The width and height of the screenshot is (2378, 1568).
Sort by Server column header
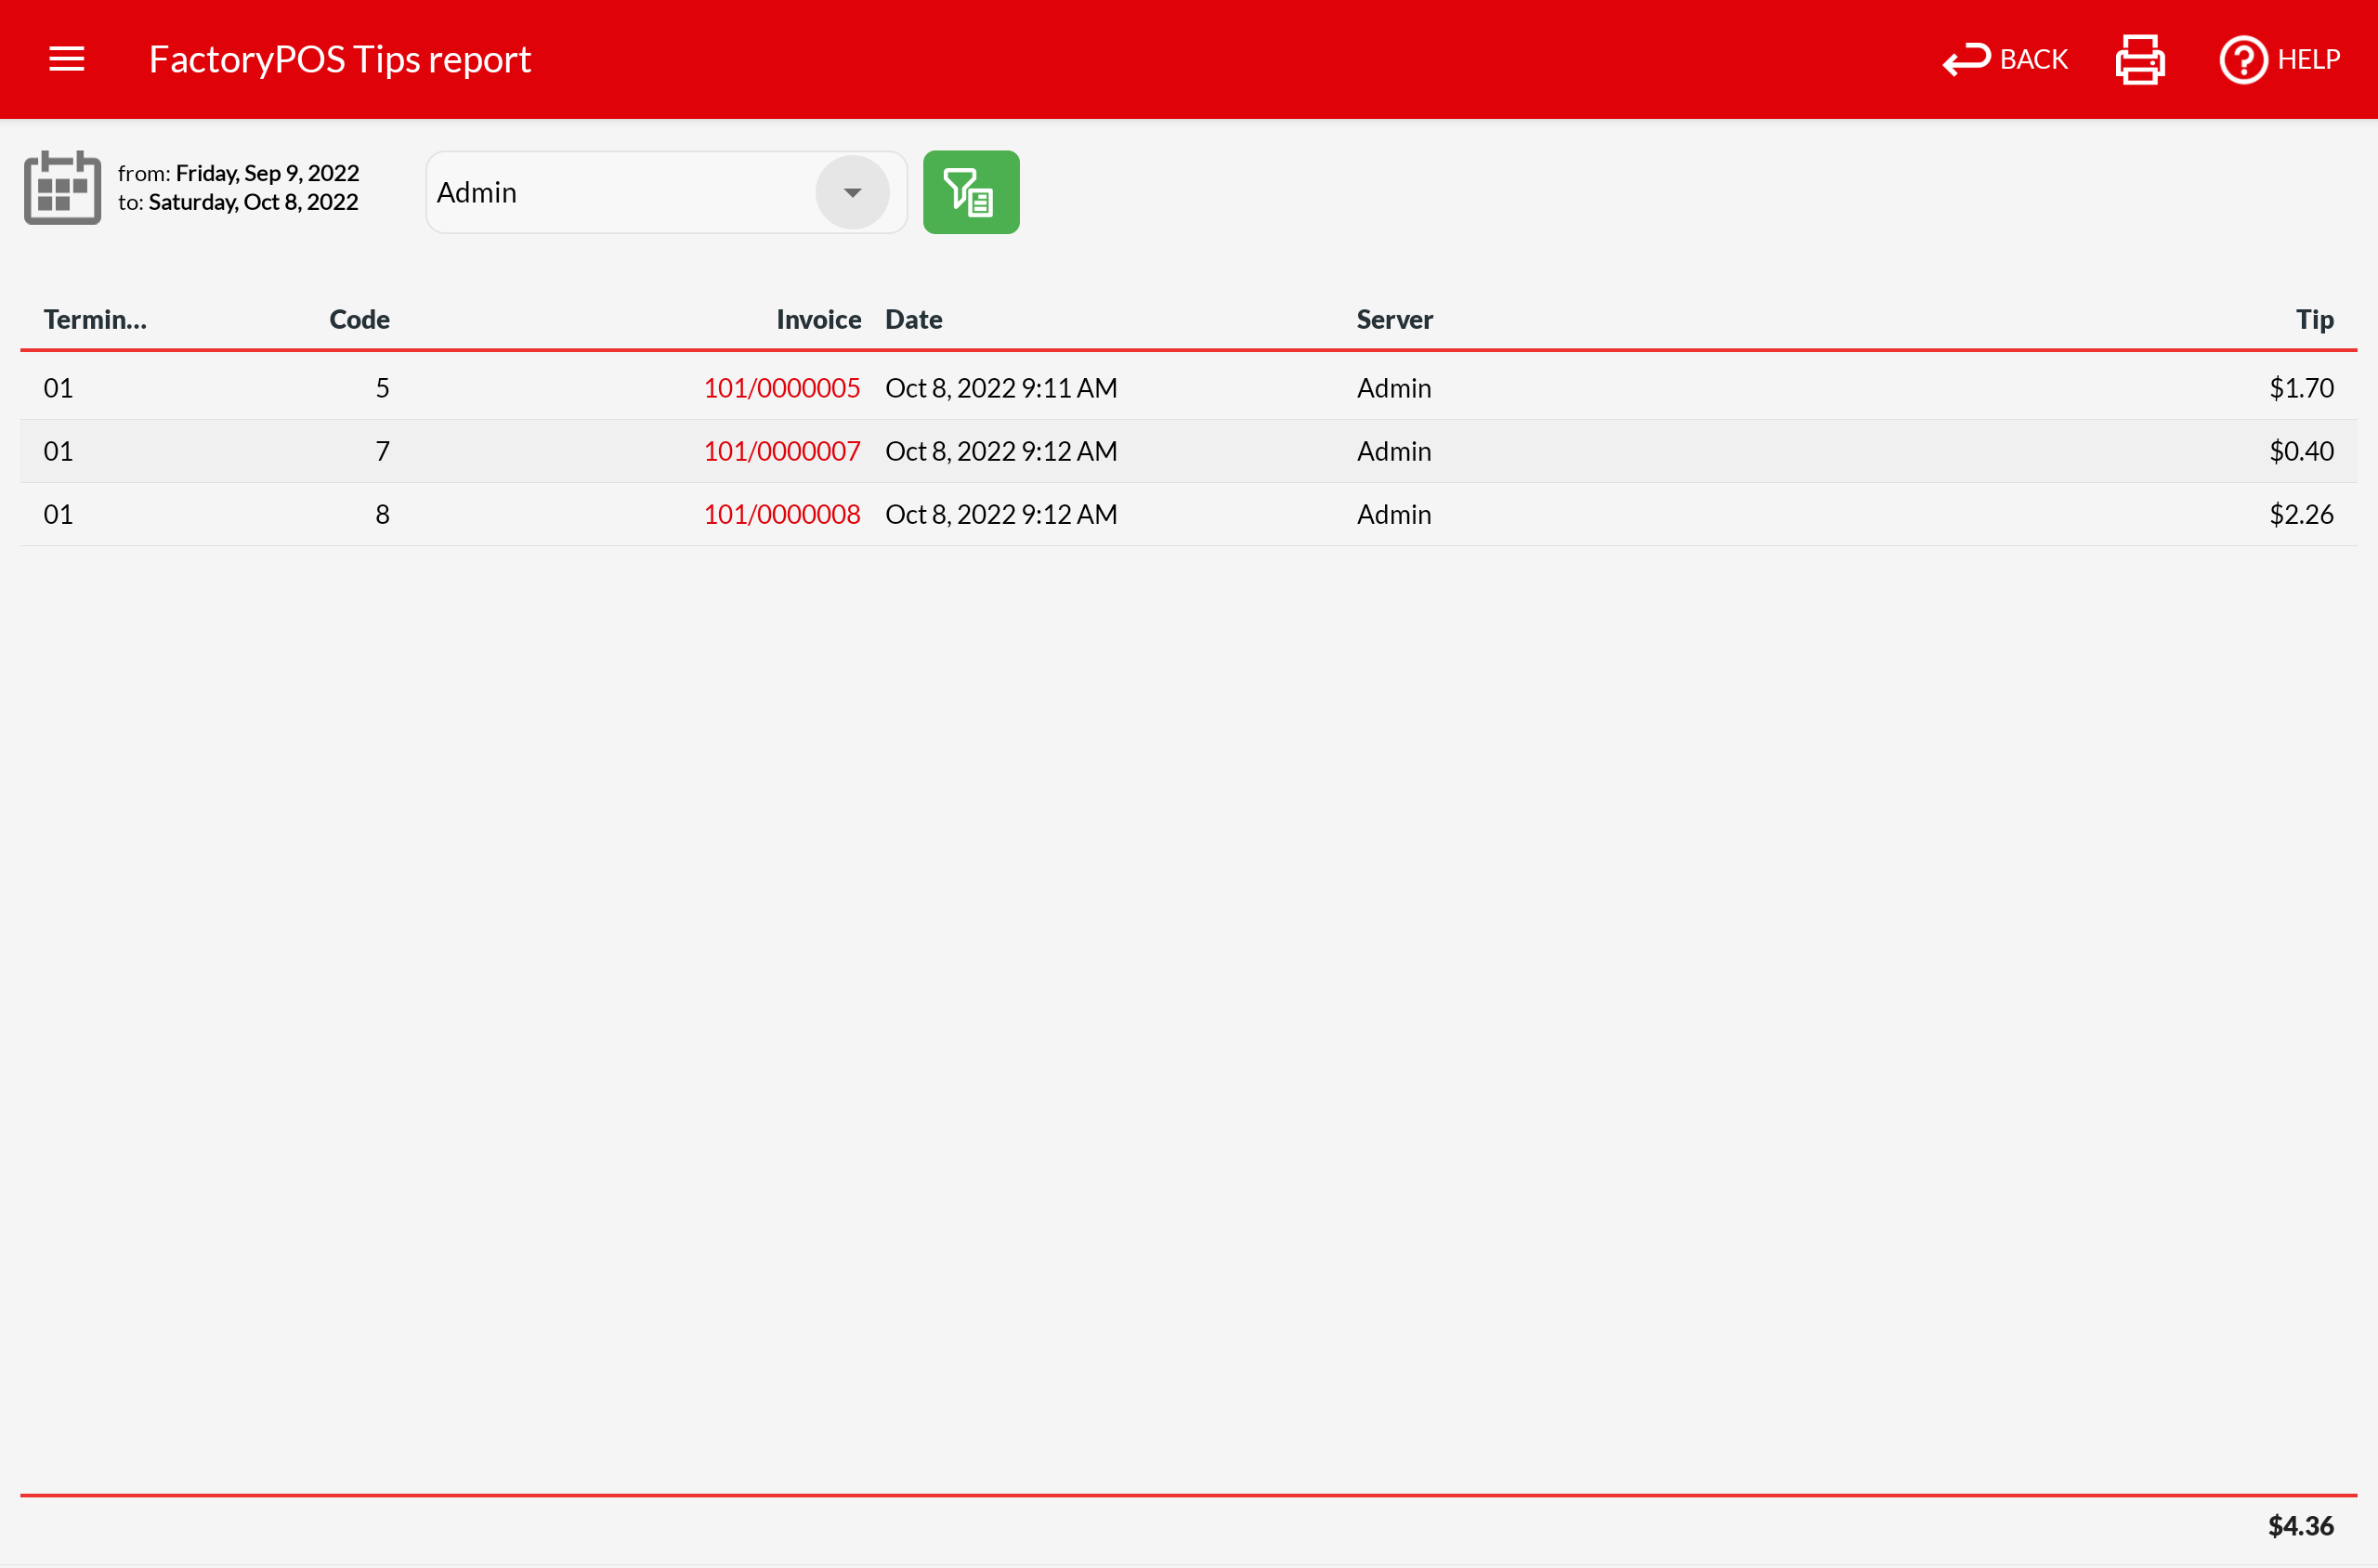[1394, 319]
